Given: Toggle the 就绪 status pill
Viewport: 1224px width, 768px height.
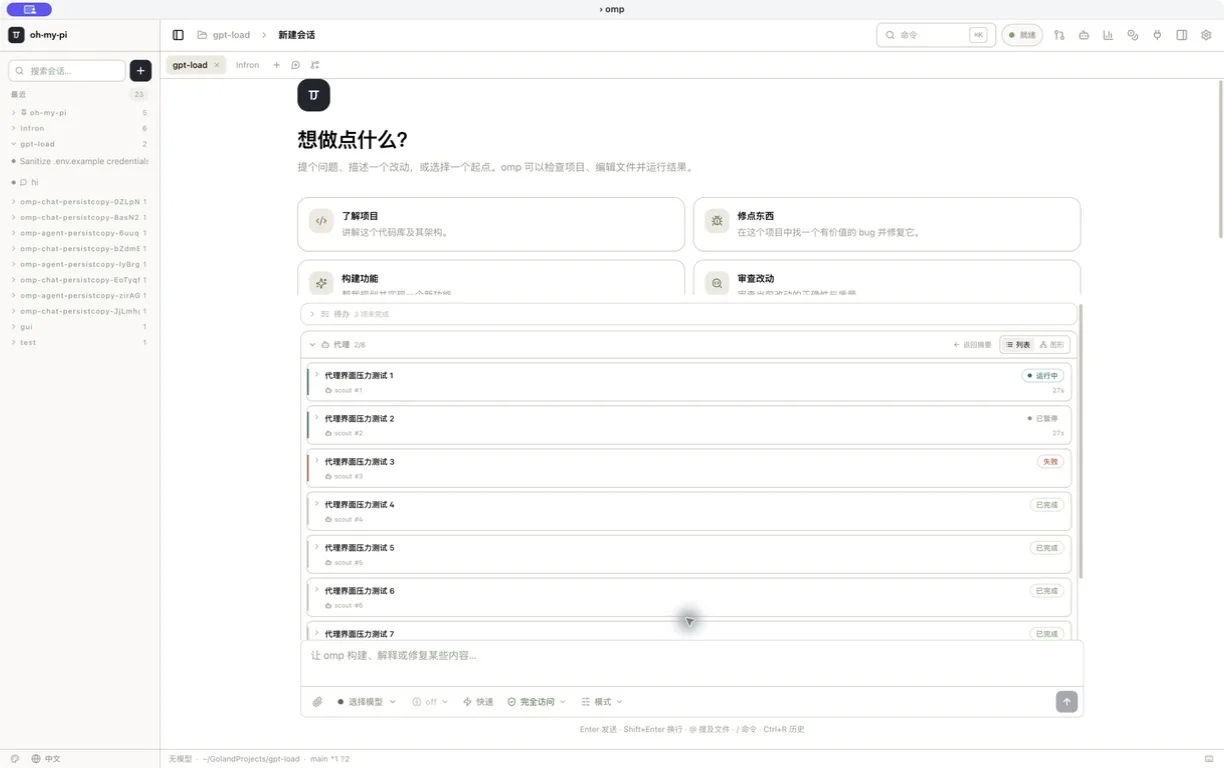Looking at the screenshot, I should (x=1022, y=35).
